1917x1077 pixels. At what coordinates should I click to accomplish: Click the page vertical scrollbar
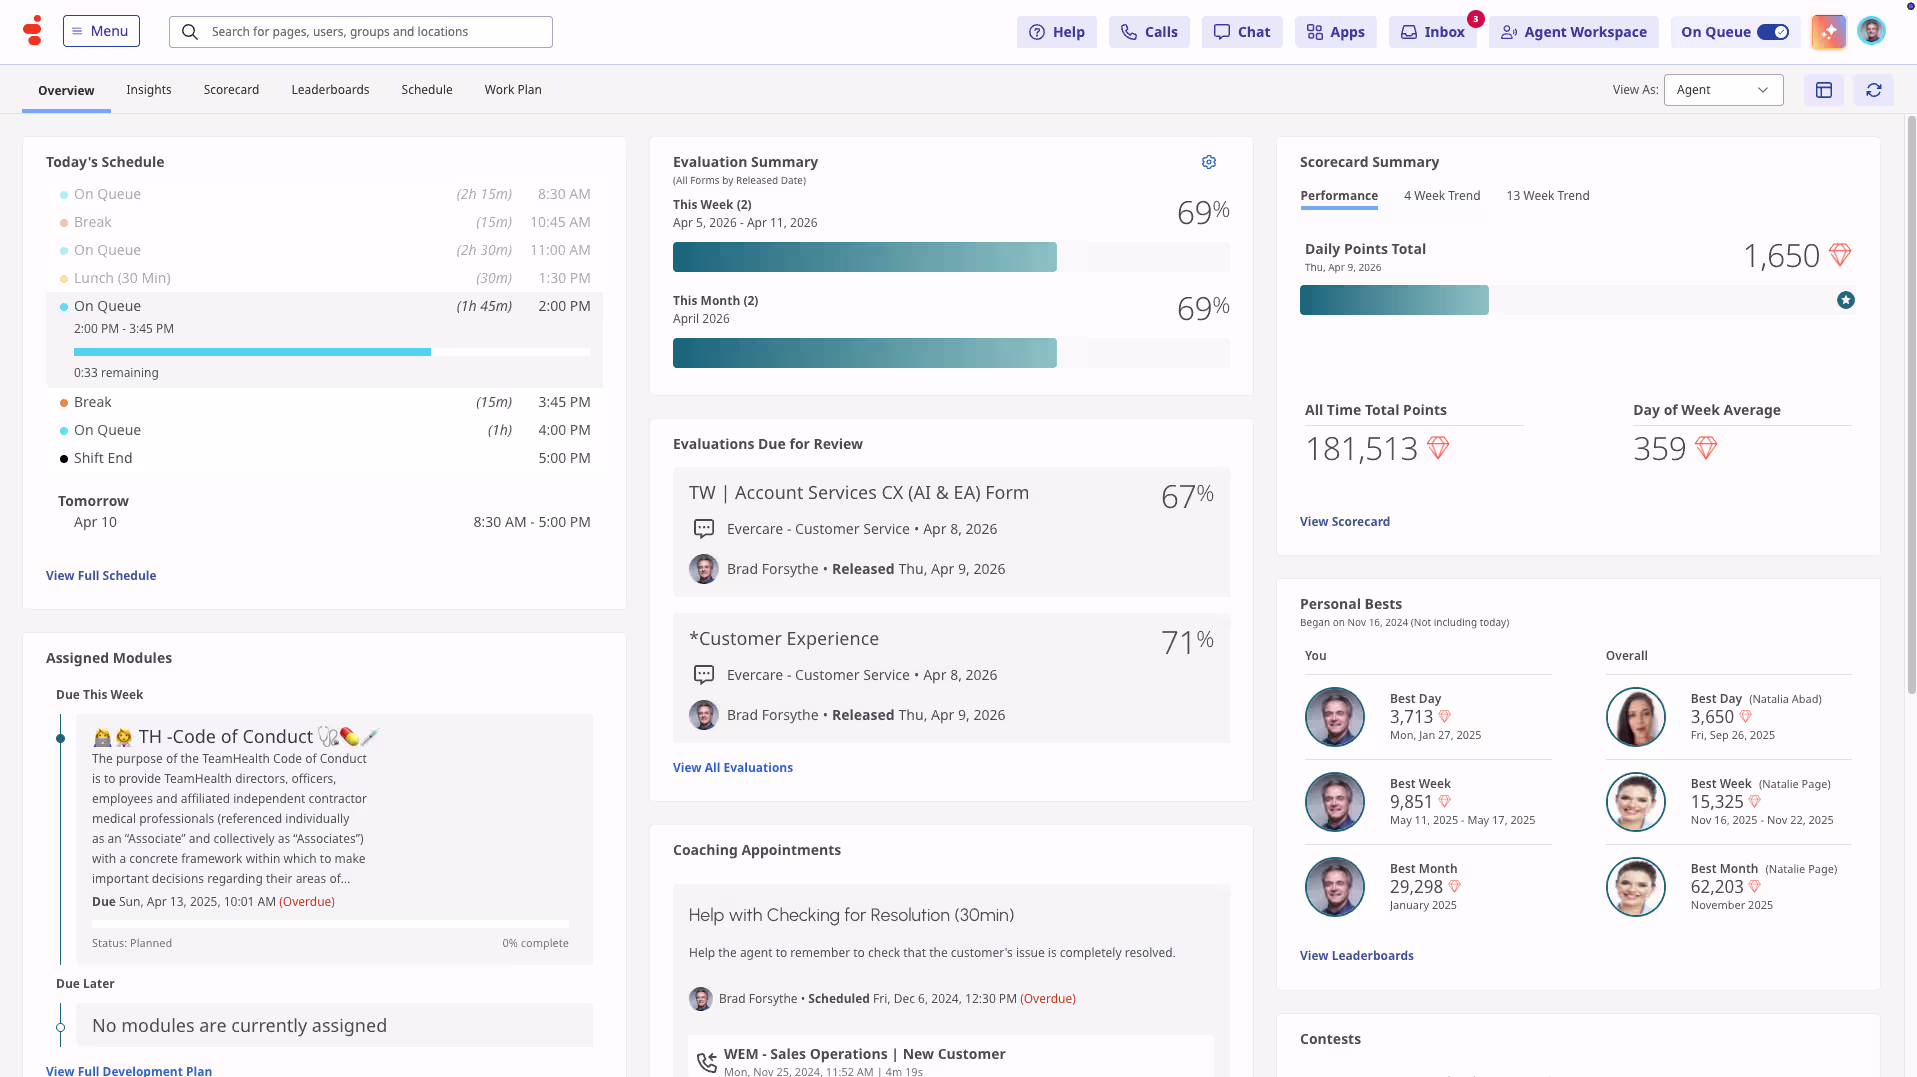click(x=1911, y=405)
